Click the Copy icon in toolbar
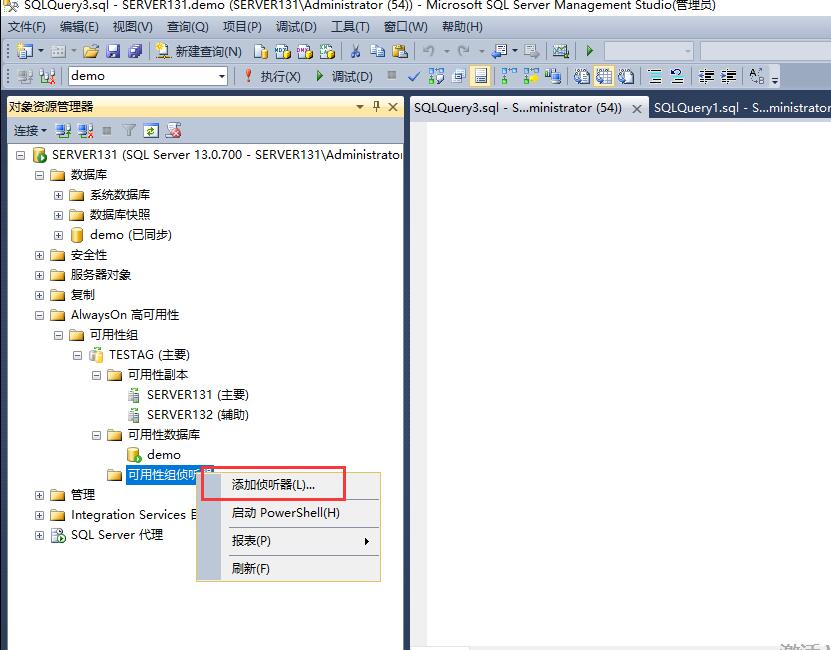The width and height of the screenshot is (831, 650). point(377,51)
